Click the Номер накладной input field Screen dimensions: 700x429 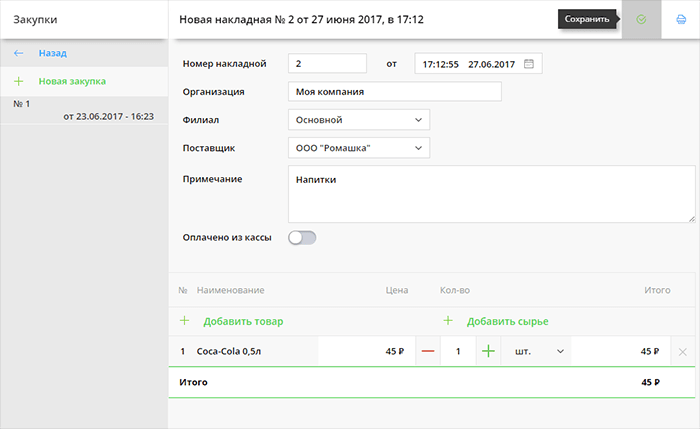tap(327, 64)
